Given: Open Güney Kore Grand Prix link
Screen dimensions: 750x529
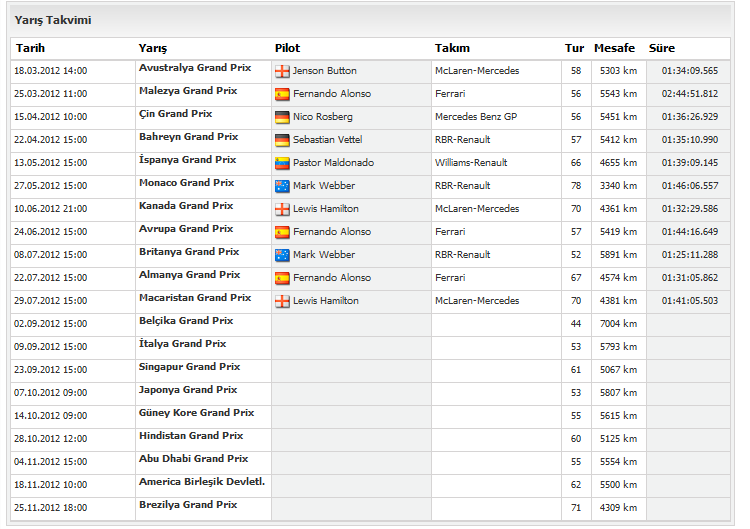Looking at the screenshot, I should tap(197, 412).
